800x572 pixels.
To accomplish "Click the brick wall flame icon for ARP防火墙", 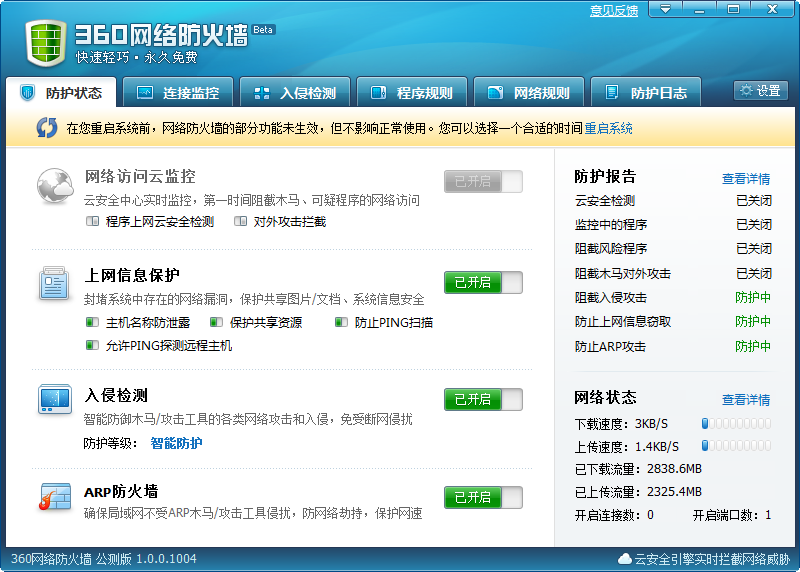I will 55,496.
